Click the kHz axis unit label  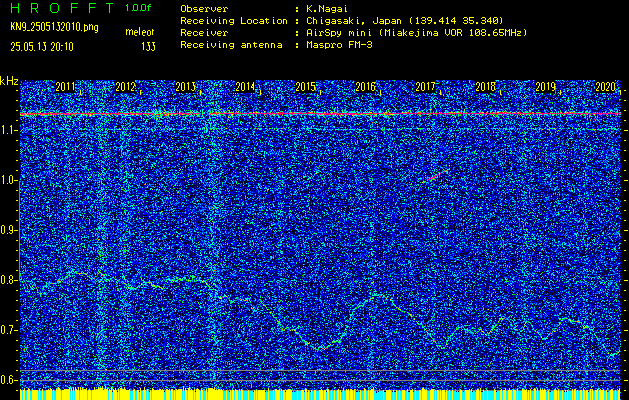click(x=9, y=81)
